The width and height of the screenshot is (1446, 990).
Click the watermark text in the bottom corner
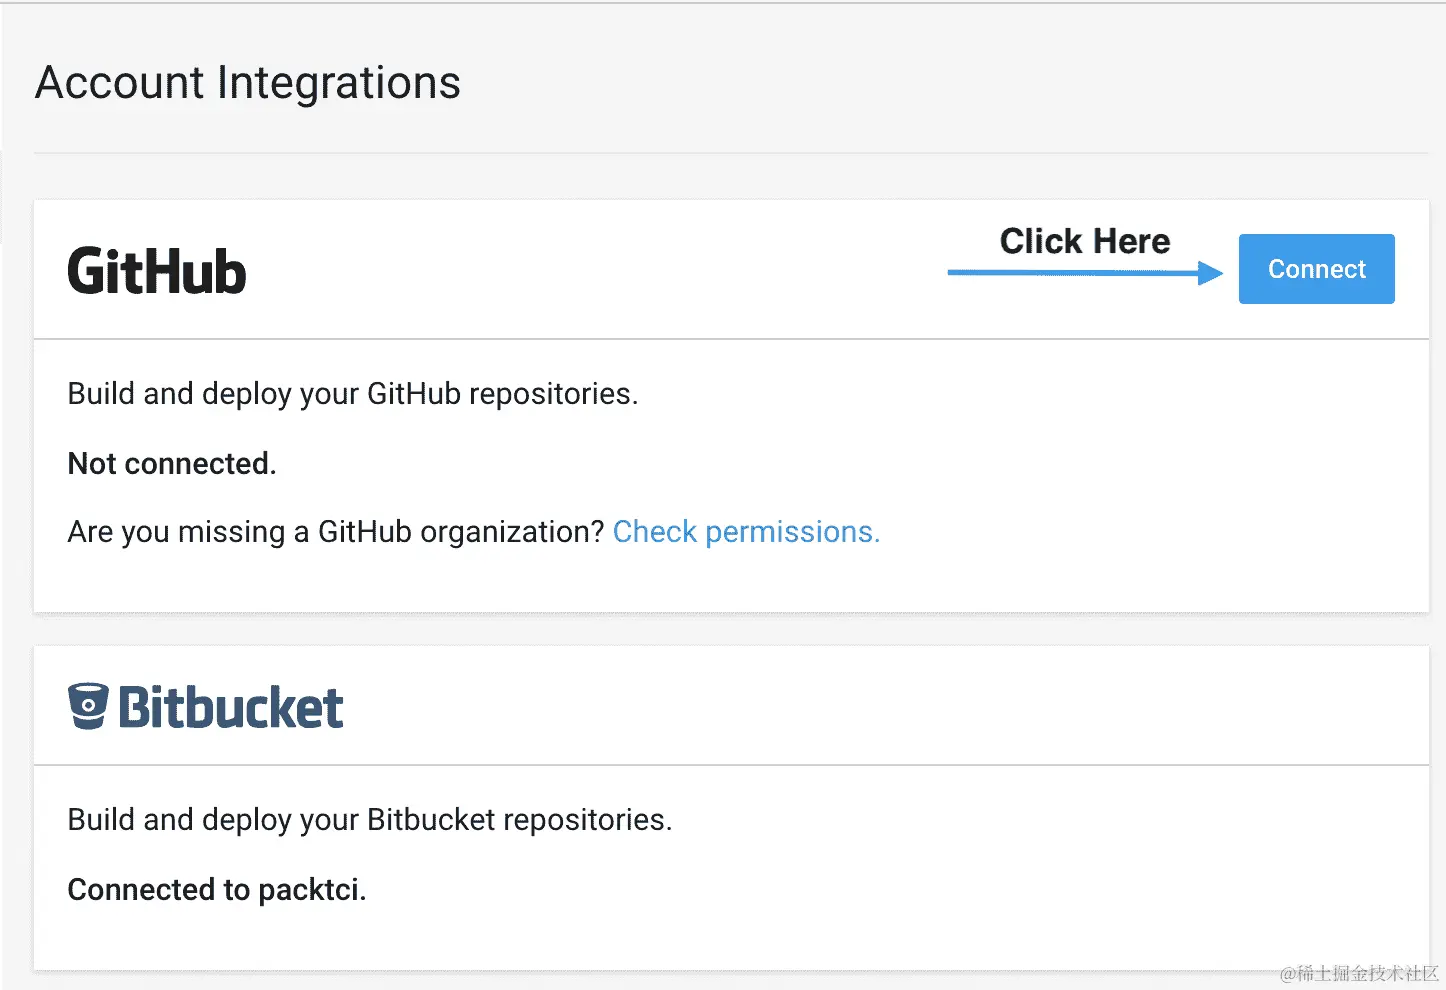click(1358, 973)
